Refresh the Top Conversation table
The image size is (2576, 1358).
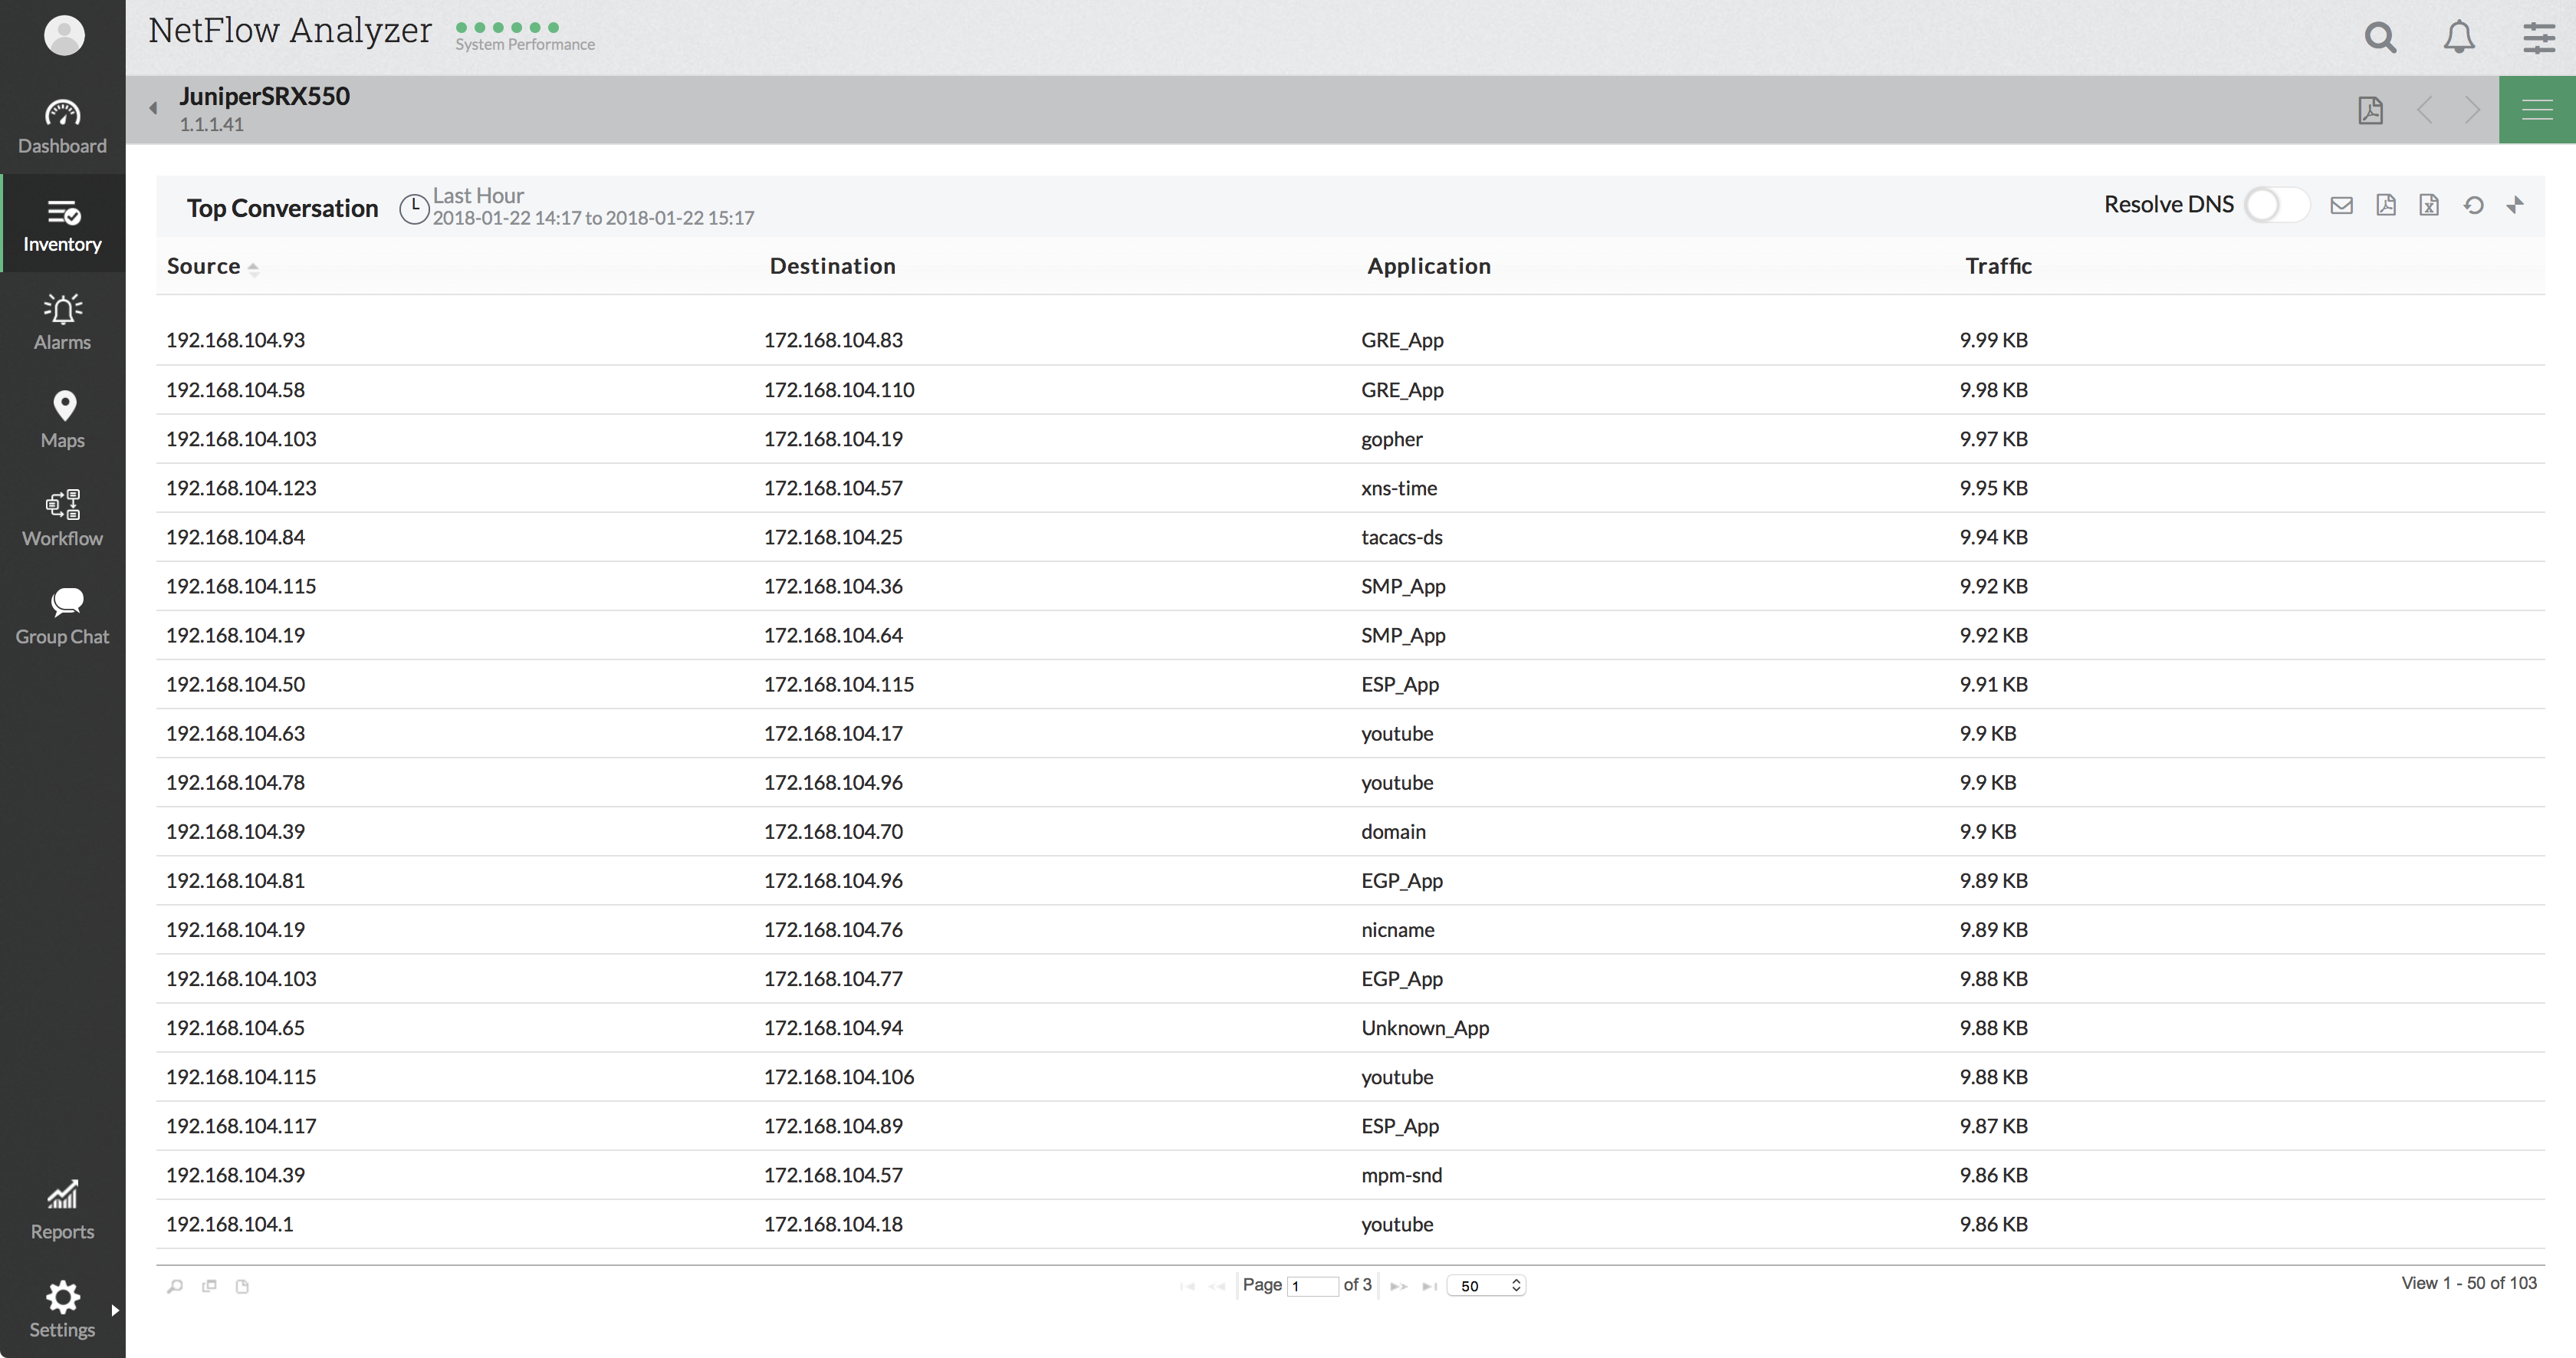(2474, 205)
